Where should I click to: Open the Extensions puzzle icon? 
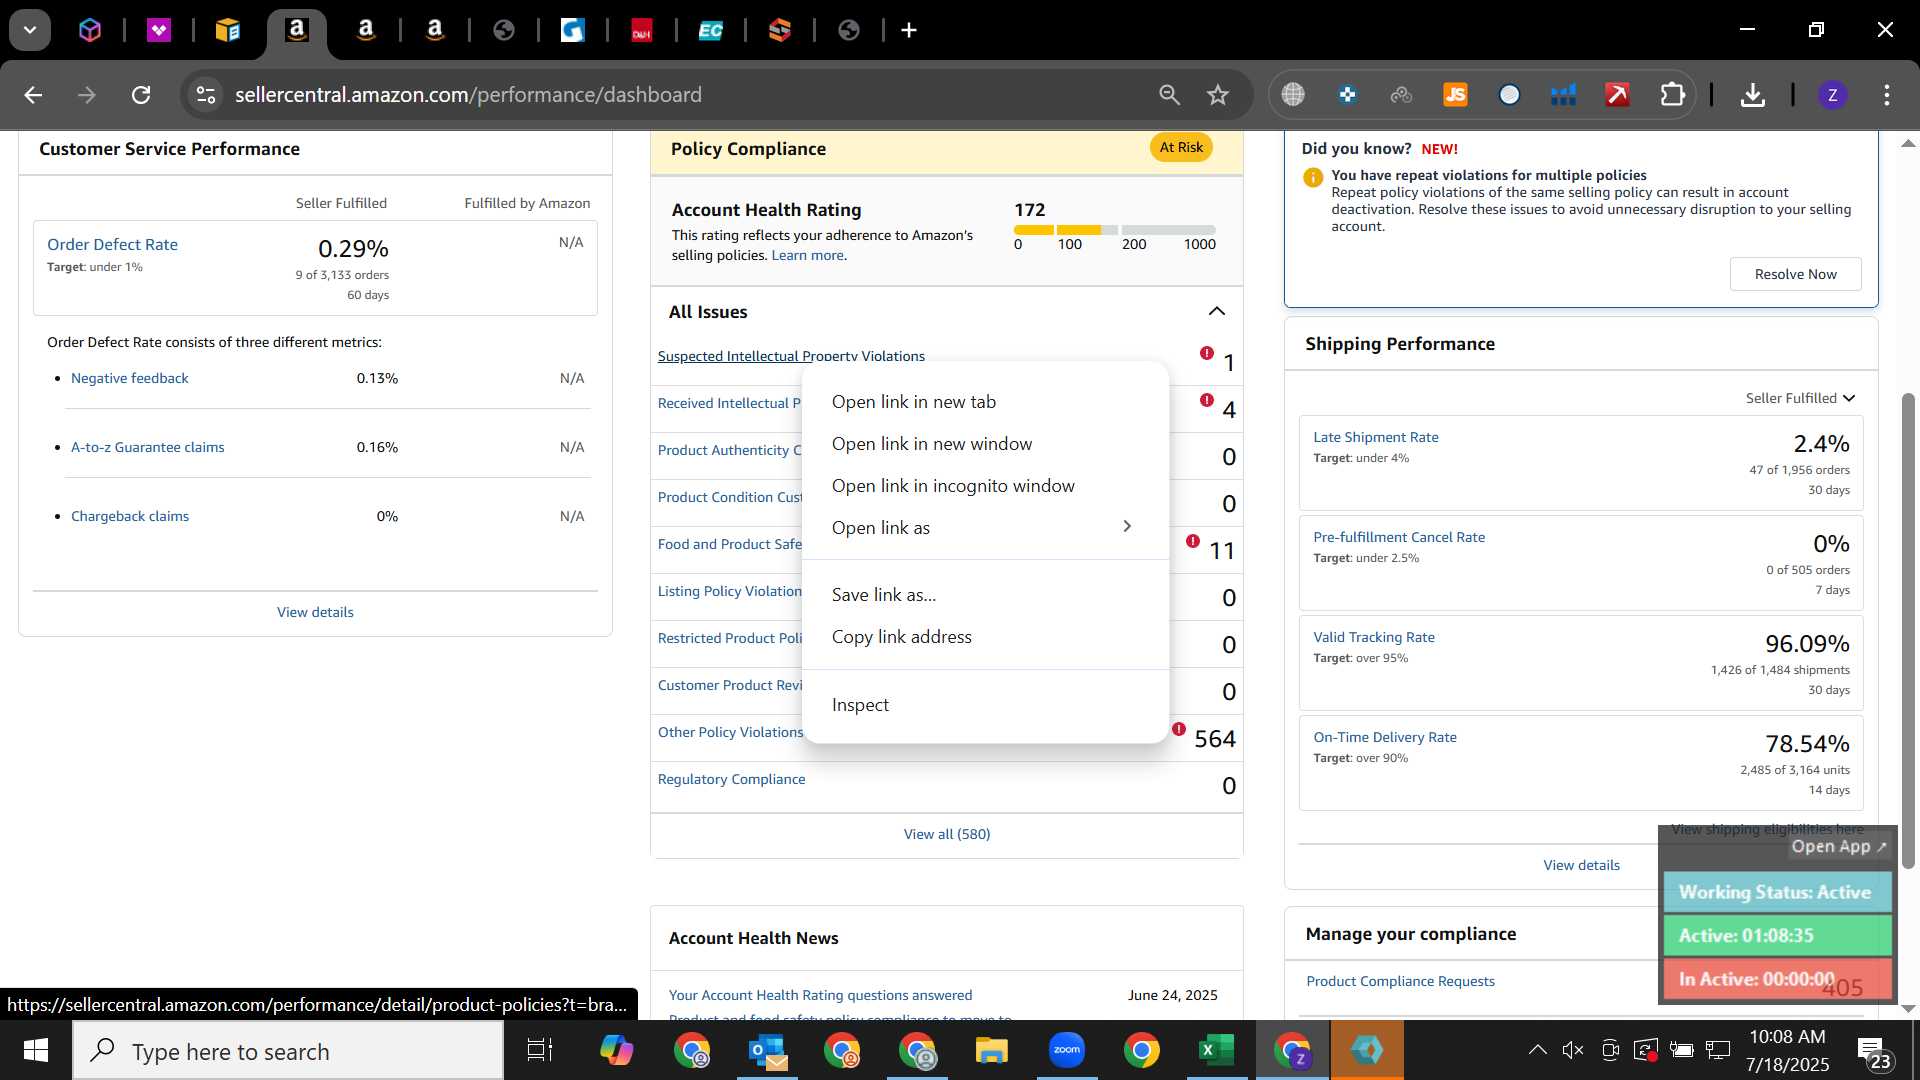1672,95
